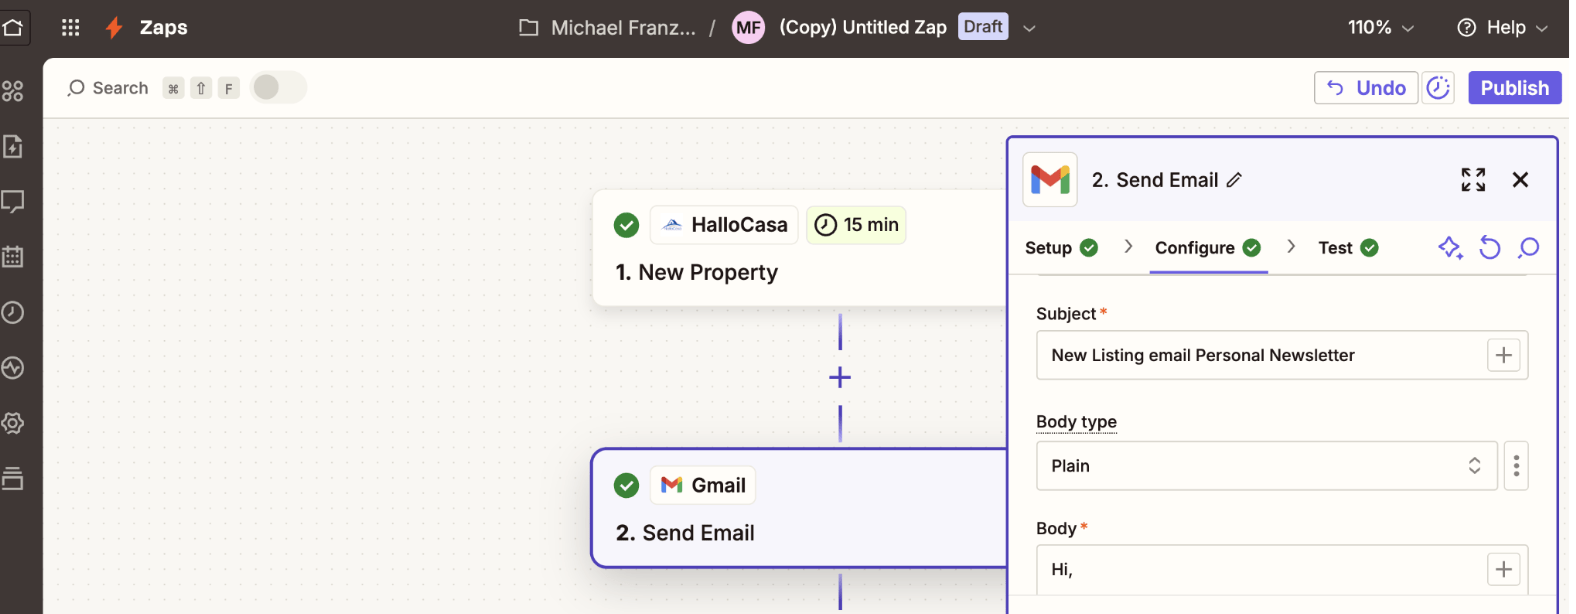Expand the Send Email panel to fullscreen

pyautogui.click(x=1473, y=180)
